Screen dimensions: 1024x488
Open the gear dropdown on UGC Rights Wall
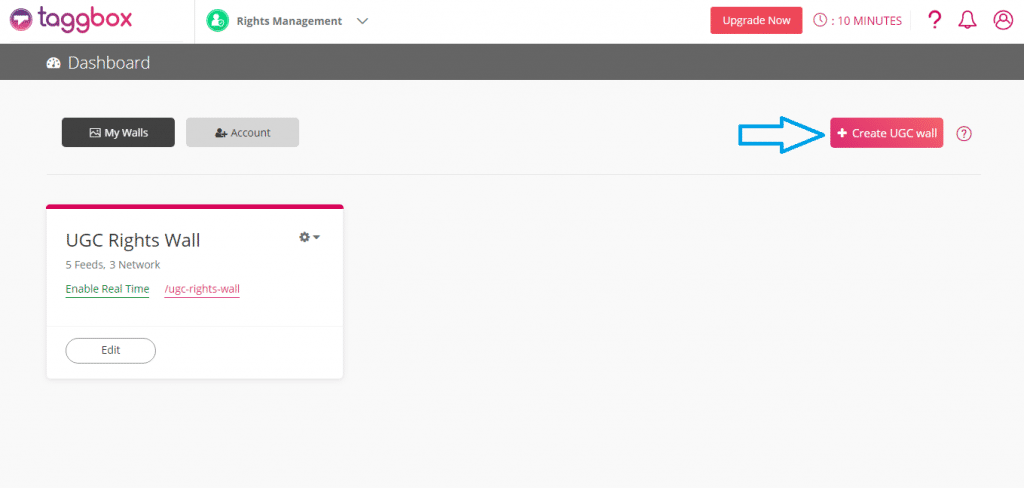click(x=309, y=237)
